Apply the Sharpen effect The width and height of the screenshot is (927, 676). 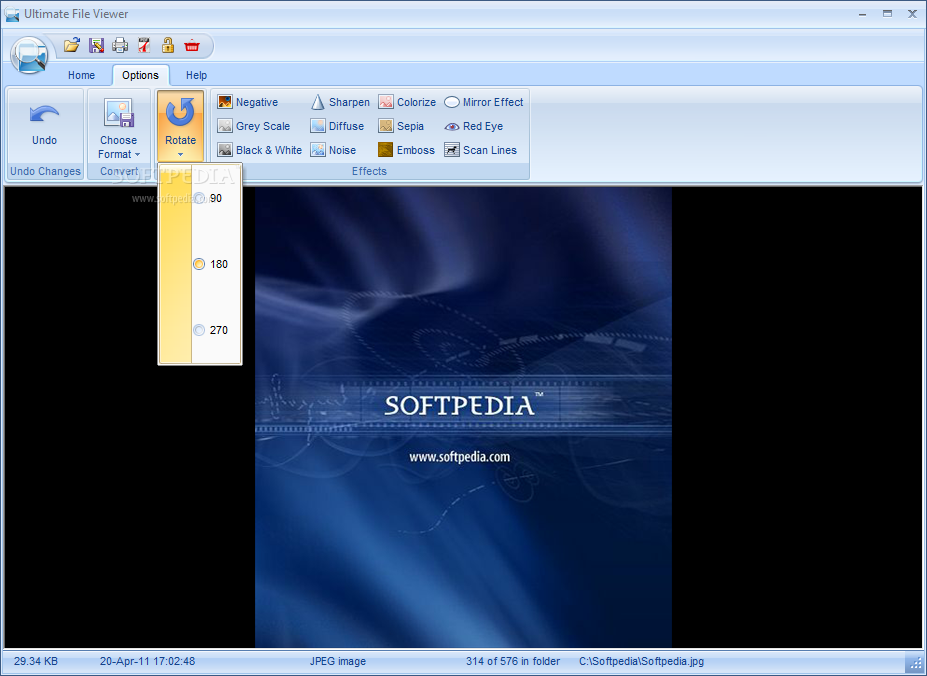click(341, 102)
